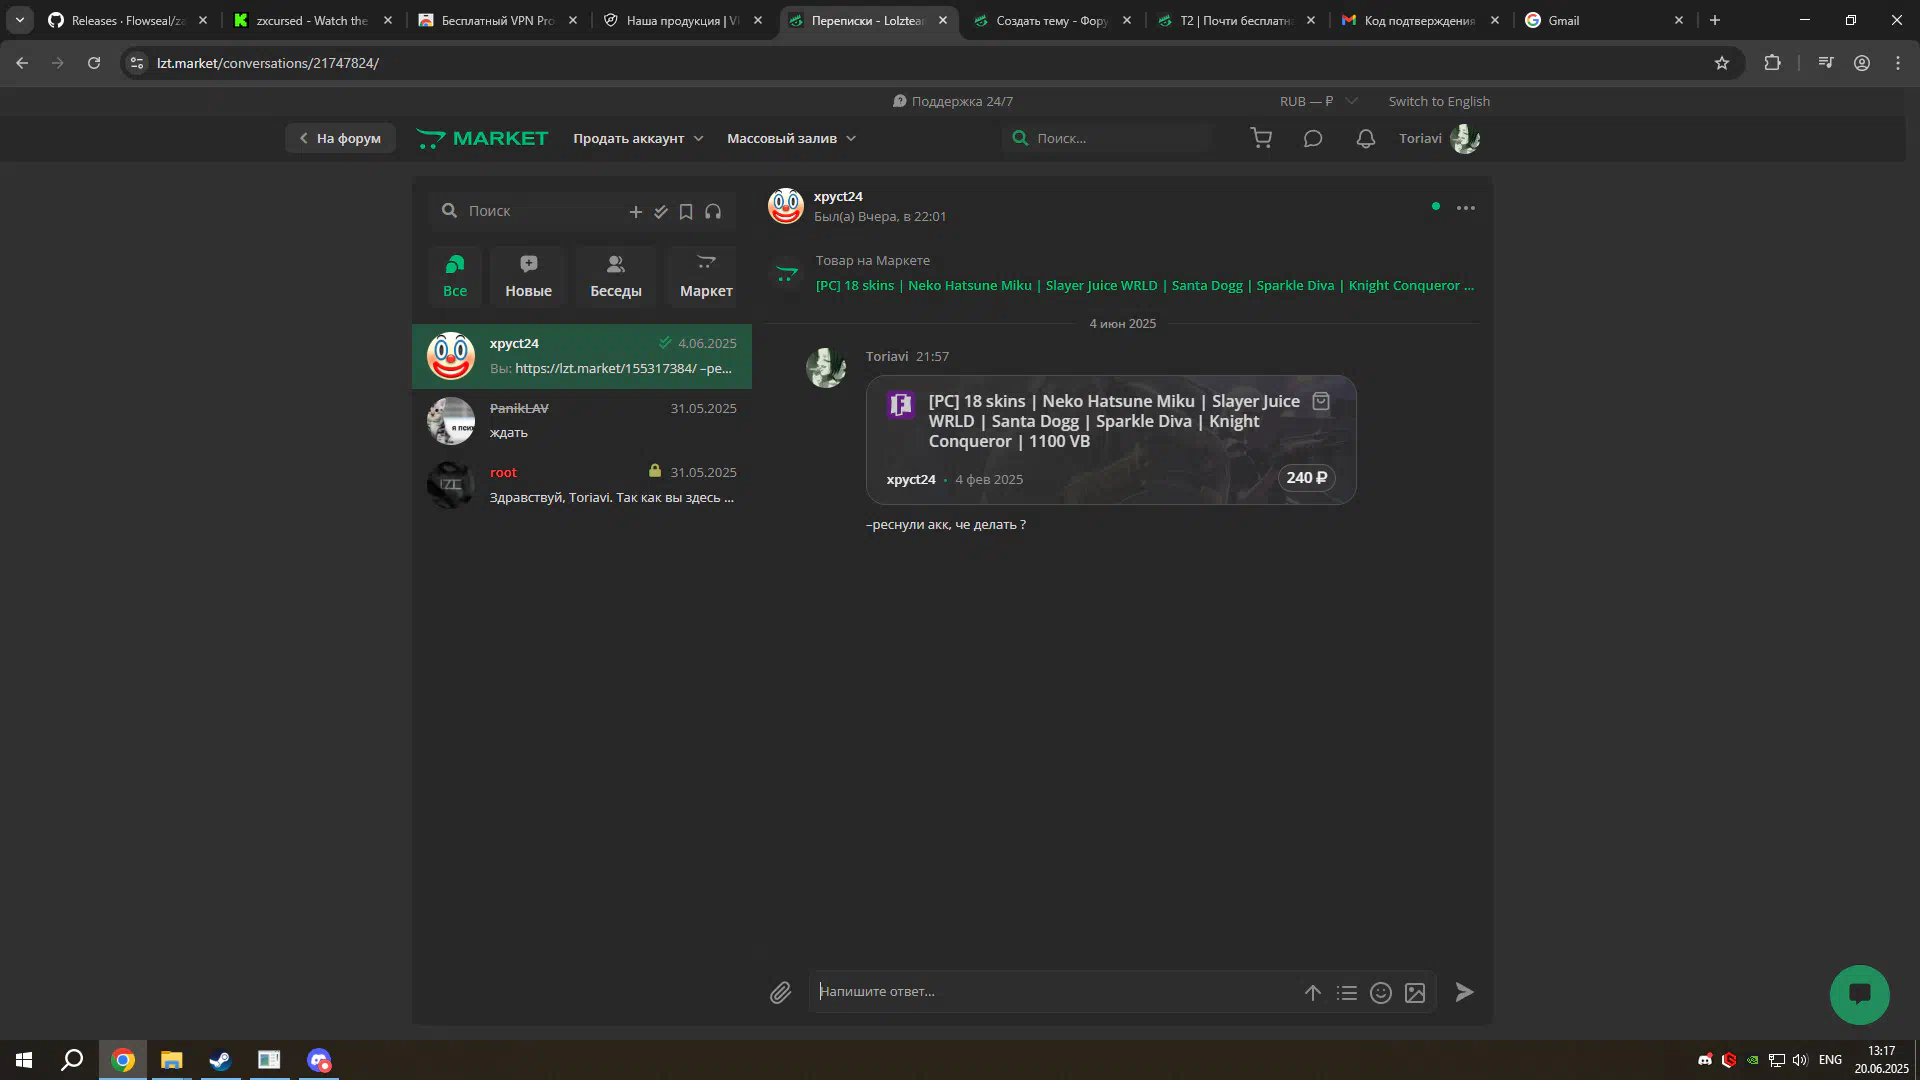Click insert image icon in reply field

(1415, 993)
